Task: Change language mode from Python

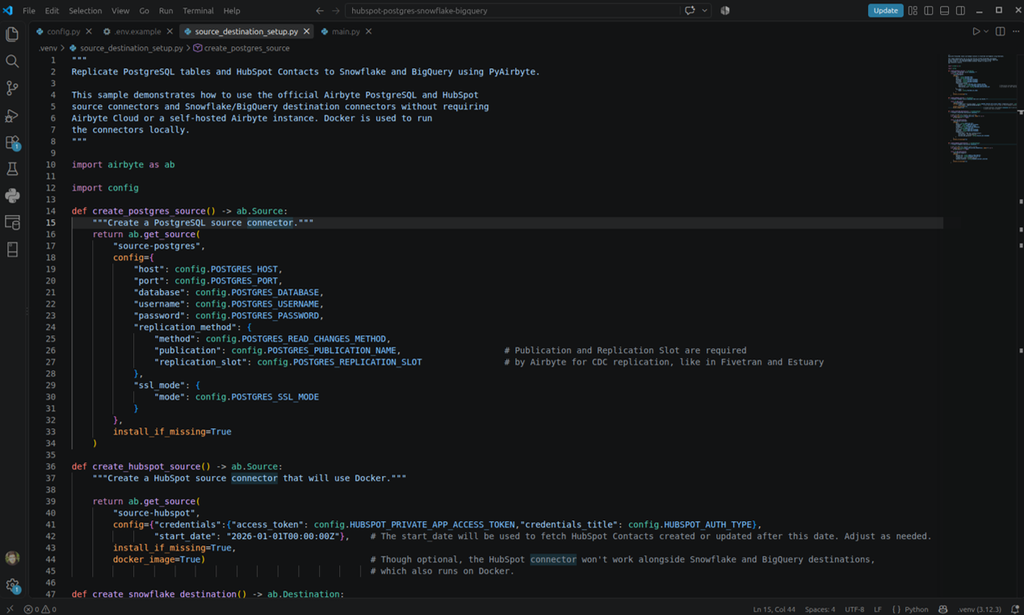Action: 916,609
